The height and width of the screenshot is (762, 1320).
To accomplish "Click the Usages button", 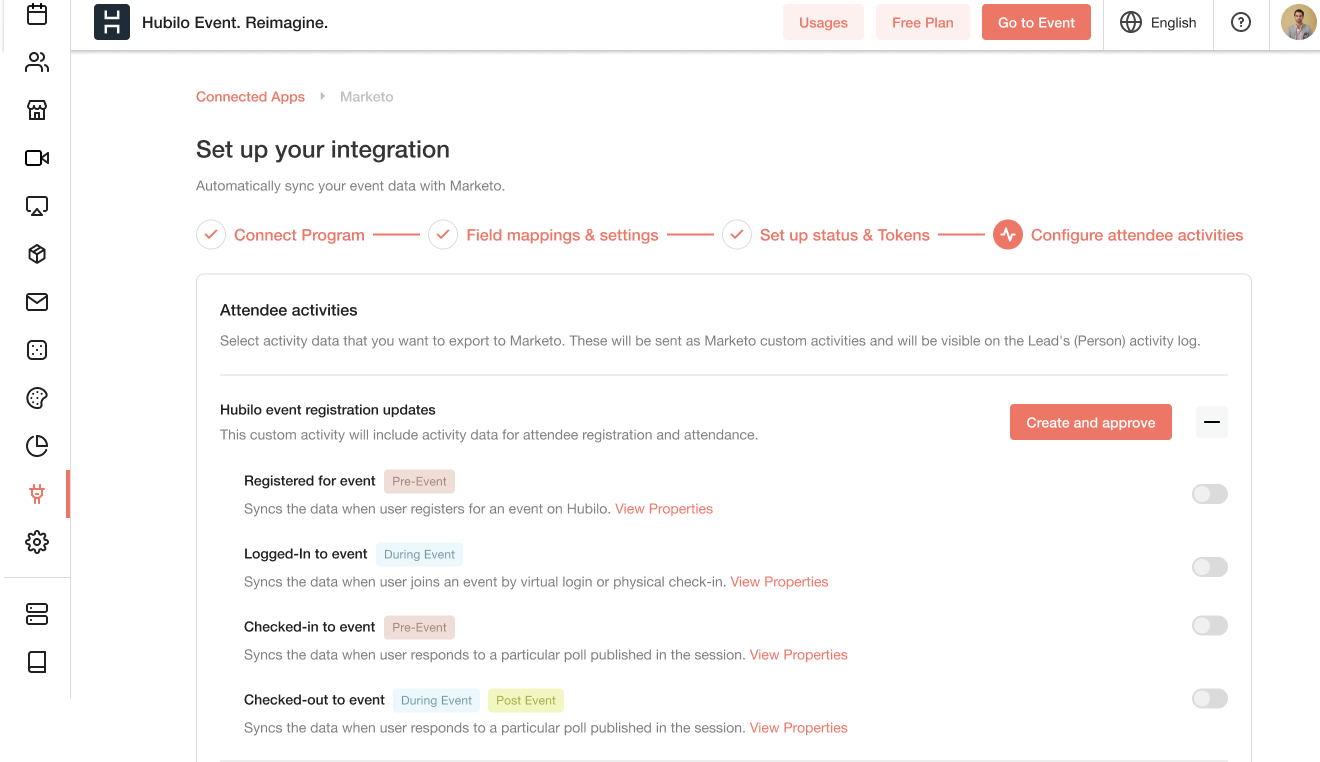I will [x=823, y=22].
